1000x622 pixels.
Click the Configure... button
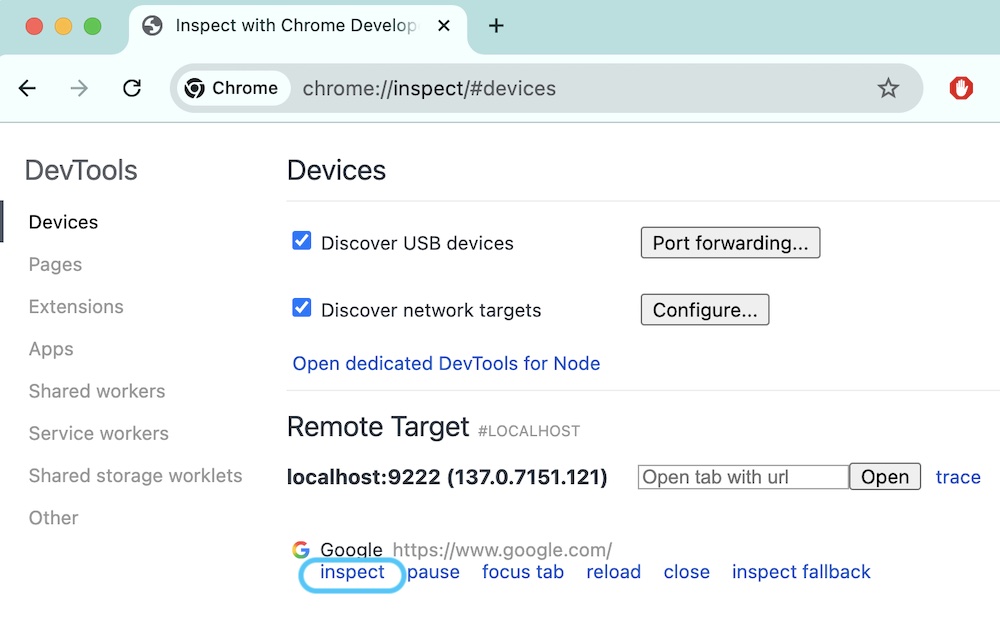705,310
